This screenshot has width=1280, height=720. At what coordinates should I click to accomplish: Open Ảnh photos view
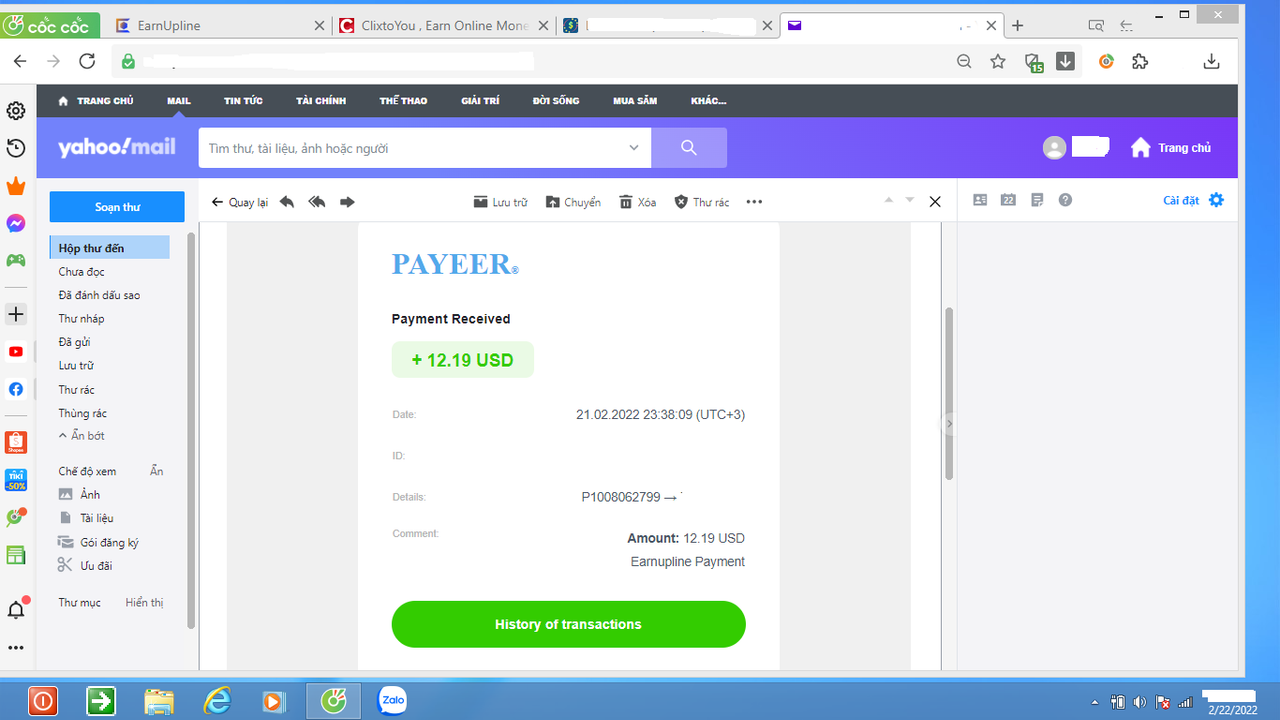(90, 495)
